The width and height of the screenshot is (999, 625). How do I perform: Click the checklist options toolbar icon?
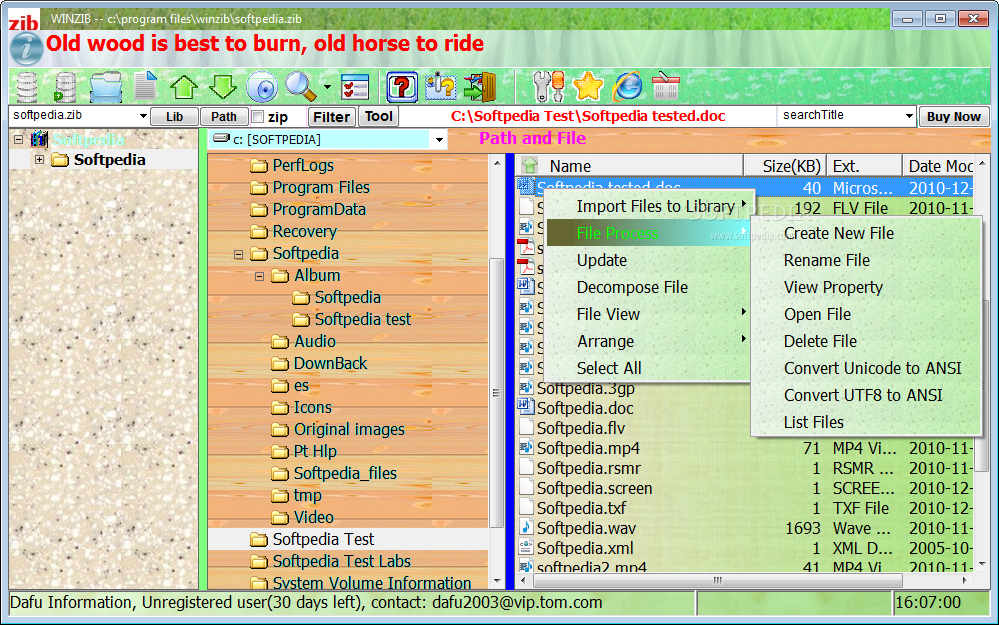coord(355,87)
